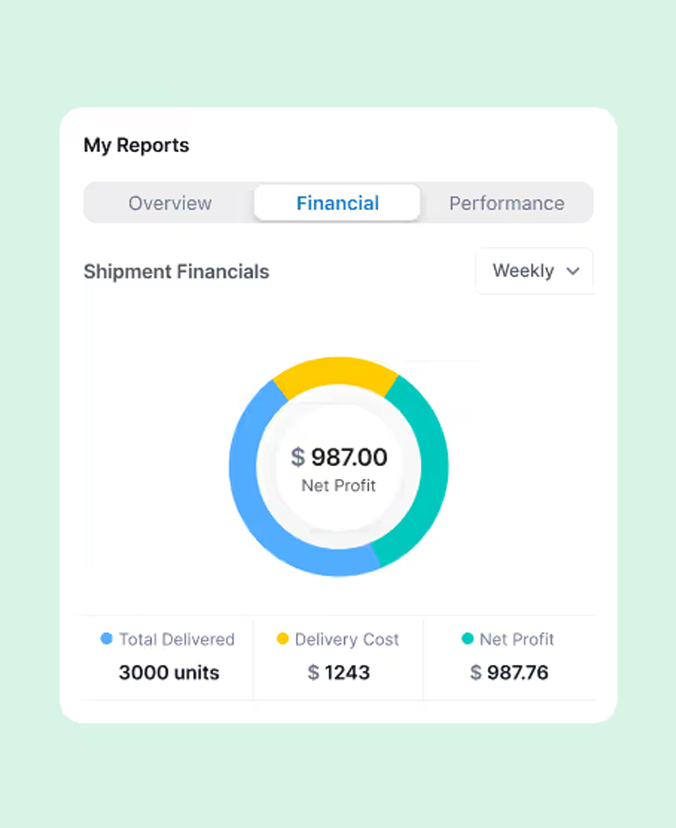
Task: Click the blue dot next to Total Delivered
Action: tap(107, 639)
